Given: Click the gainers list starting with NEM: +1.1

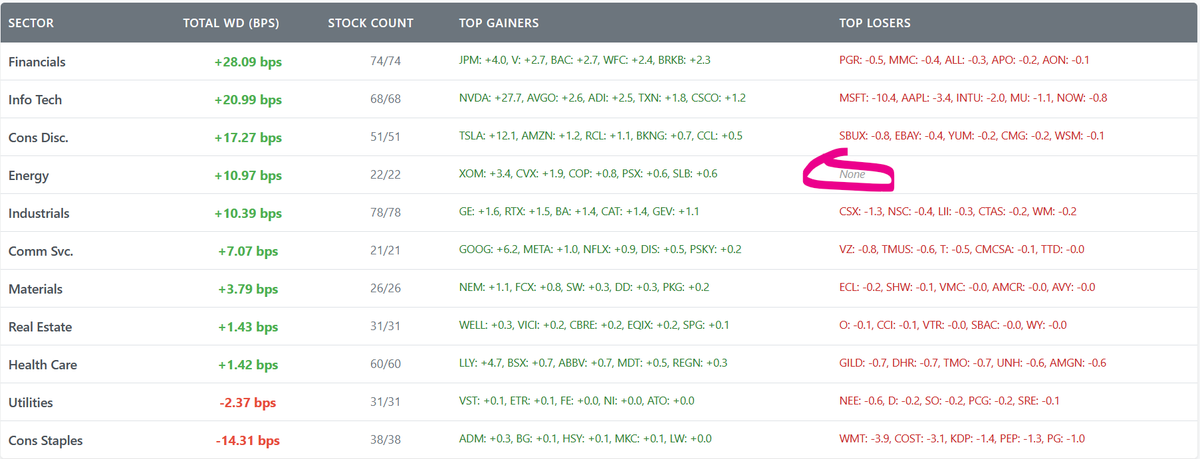Looking at the screenshot, I should coord(584,289).
